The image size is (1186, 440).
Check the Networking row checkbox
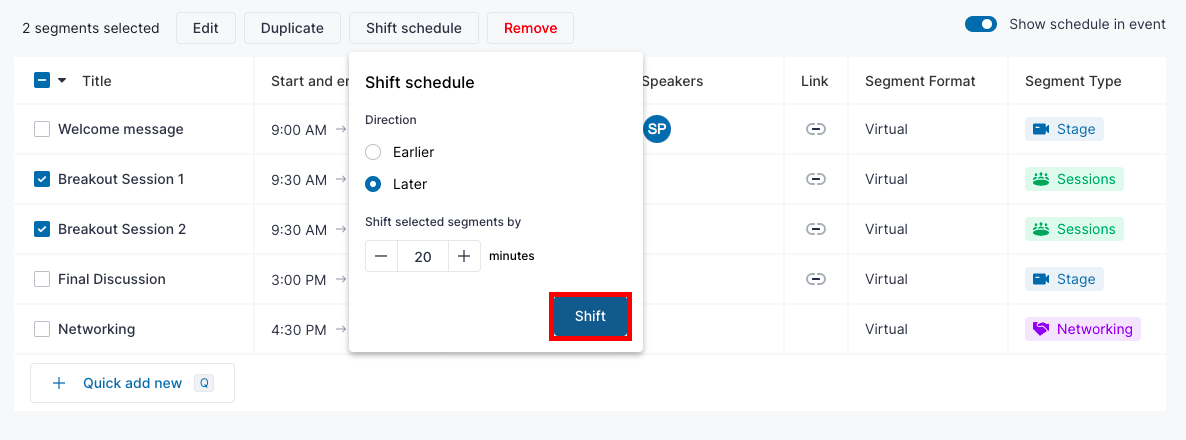tap(42, 329)
